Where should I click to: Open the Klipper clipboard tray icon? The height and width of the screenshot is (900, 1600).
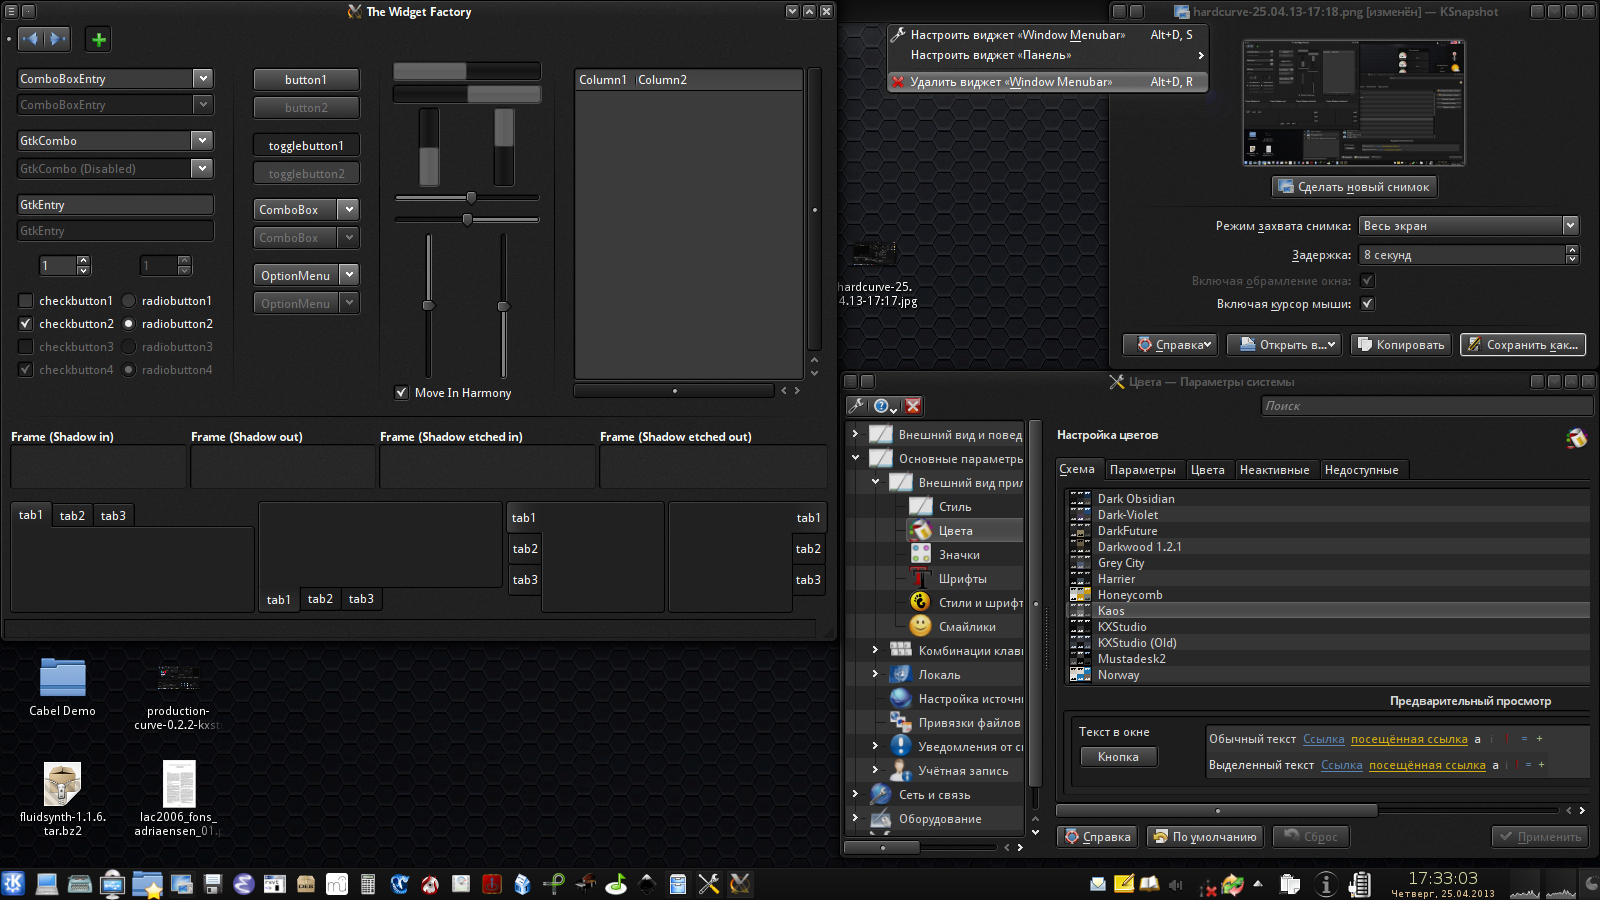(x=1290, y=884)
